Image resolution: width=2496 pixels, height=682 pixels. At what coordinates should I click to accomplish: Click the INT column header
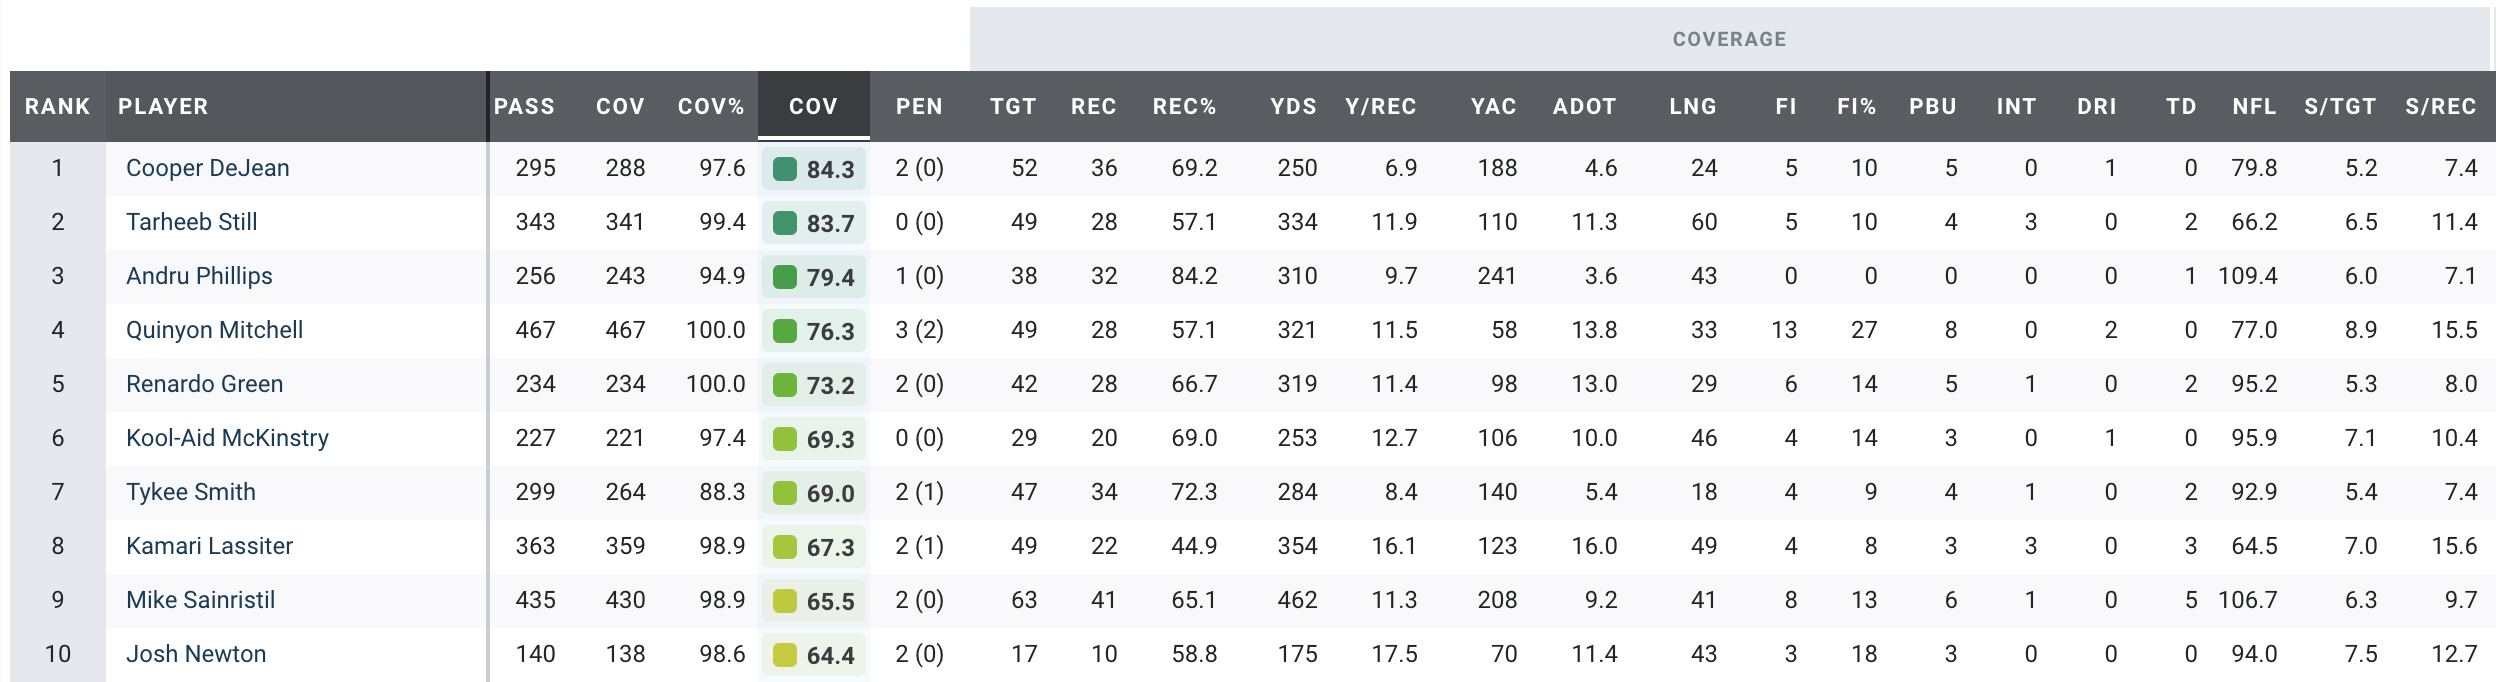tap(2016, 106)
